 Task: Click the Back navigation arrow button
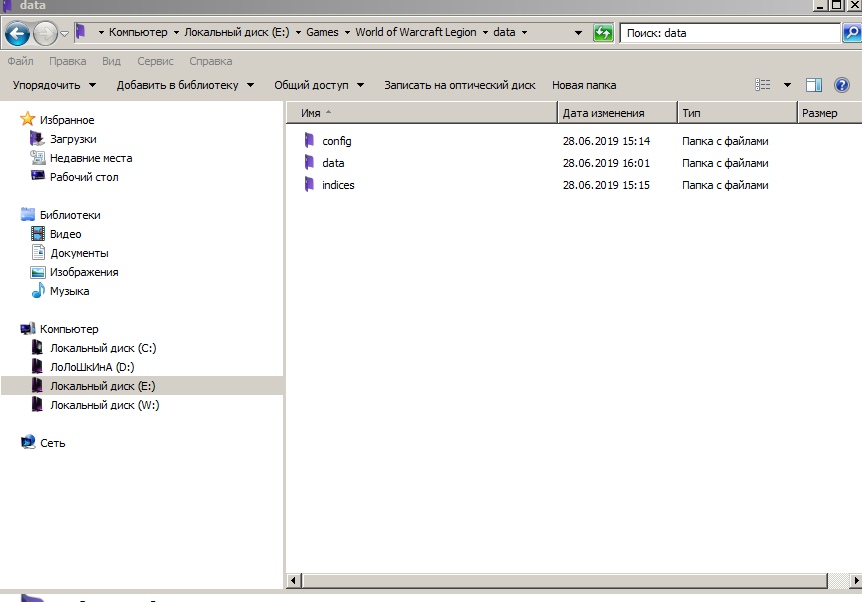[17, 34]
